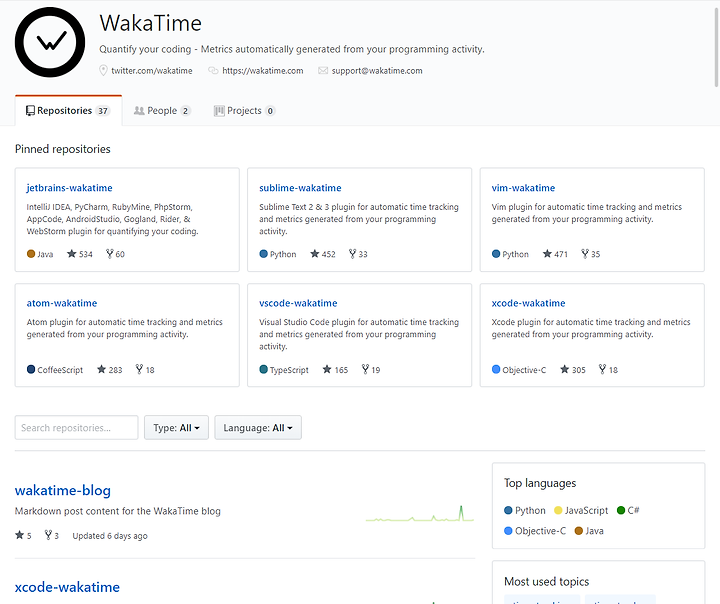Click the wakatime-blog activity sparkline graph
This screenshot has width=720, height=604.
tap(420, 514)
